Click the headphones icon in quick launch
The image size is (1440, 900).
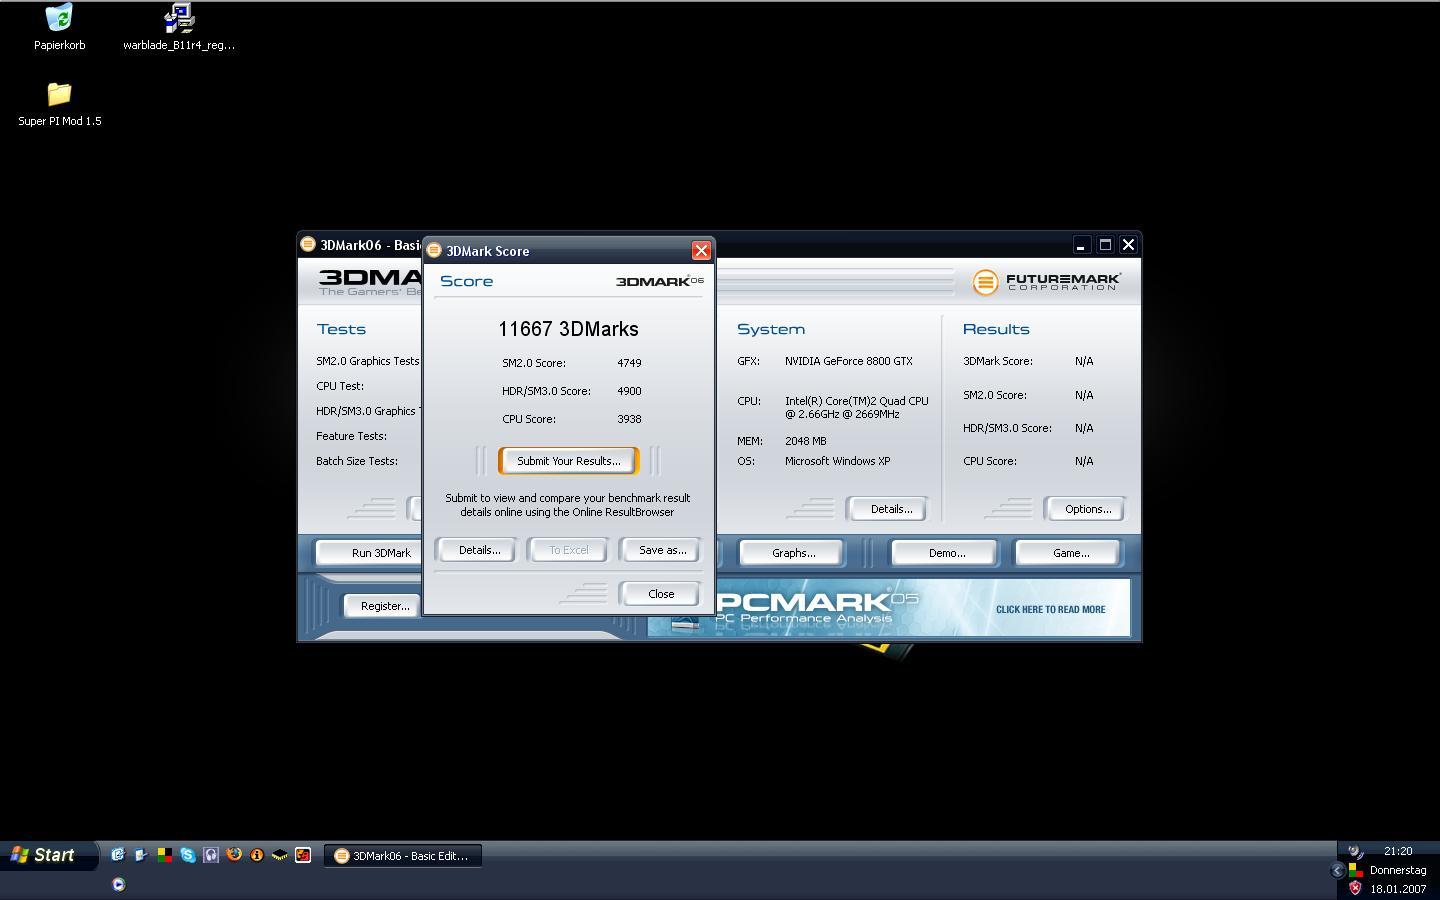(211, 855)
